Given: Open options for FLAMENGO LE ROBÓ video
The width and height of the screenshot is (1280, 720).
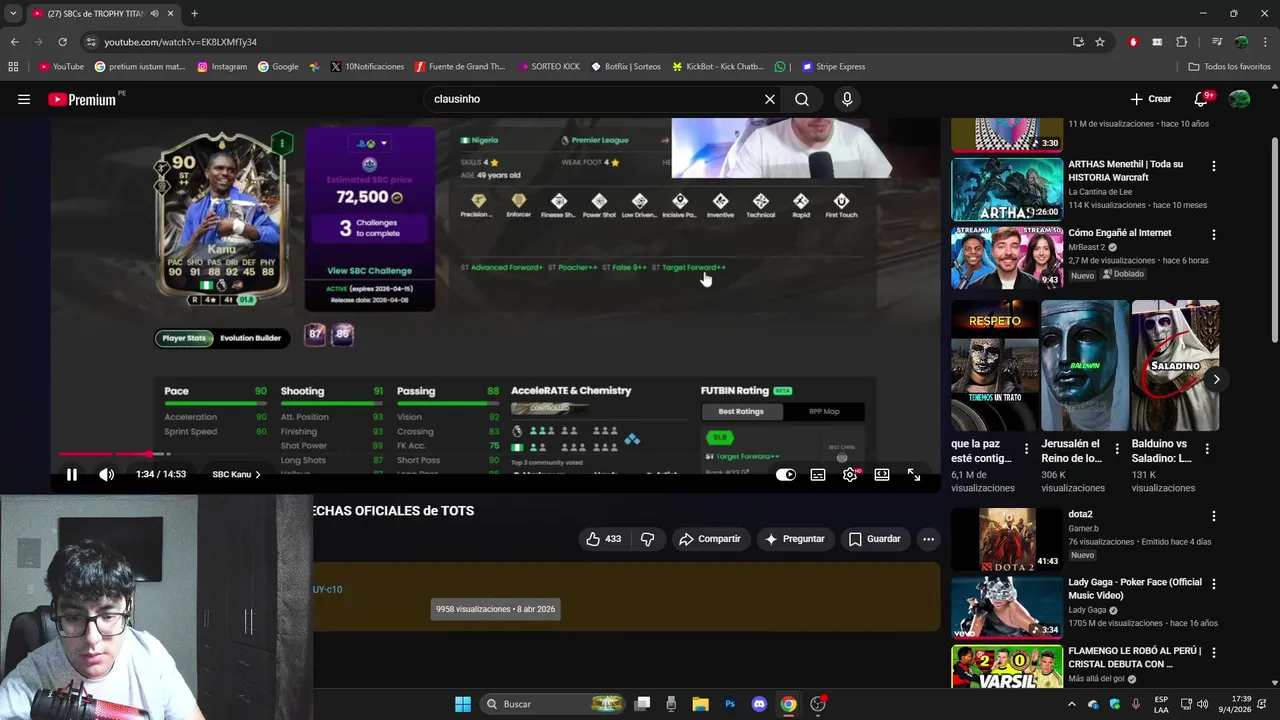Looking at the screenshot, I should pos(1214,653).
